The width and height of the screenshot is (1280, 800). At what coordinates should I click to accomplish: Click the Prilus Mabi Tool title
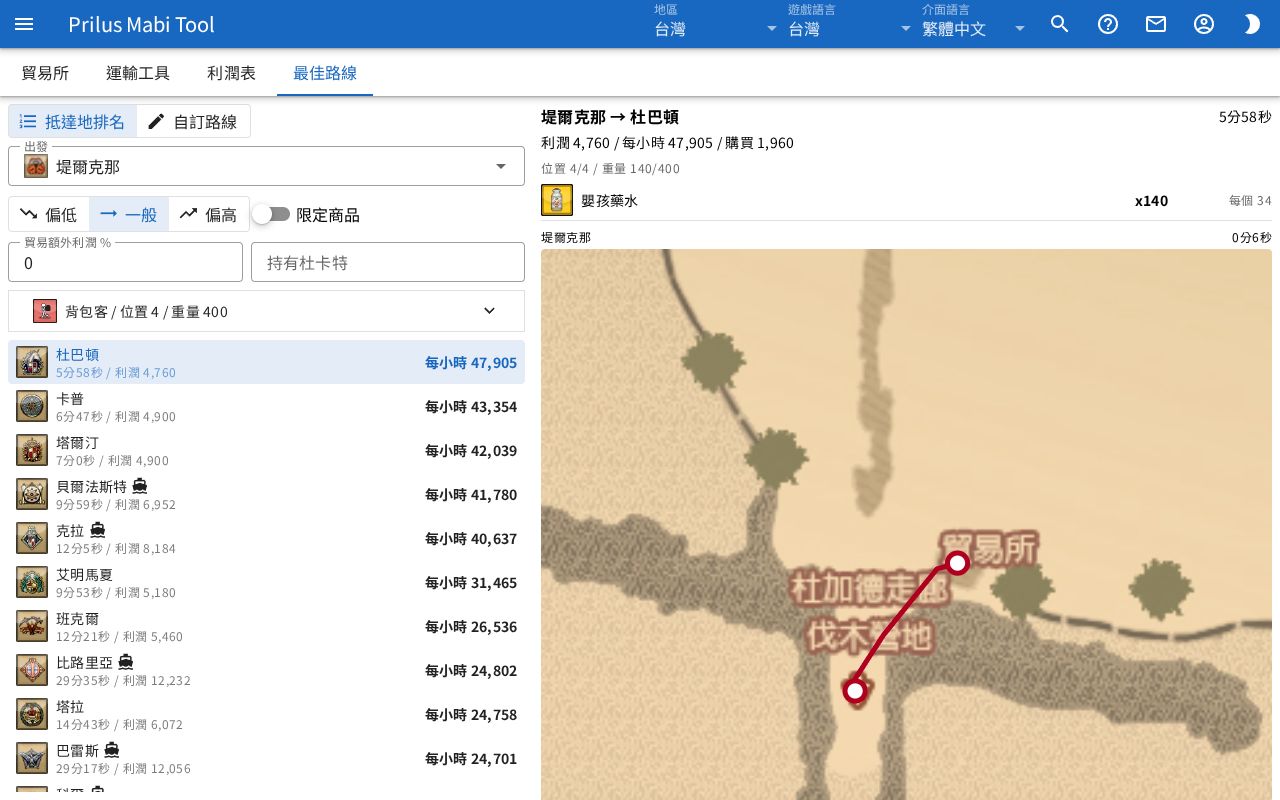click(141, 24)
